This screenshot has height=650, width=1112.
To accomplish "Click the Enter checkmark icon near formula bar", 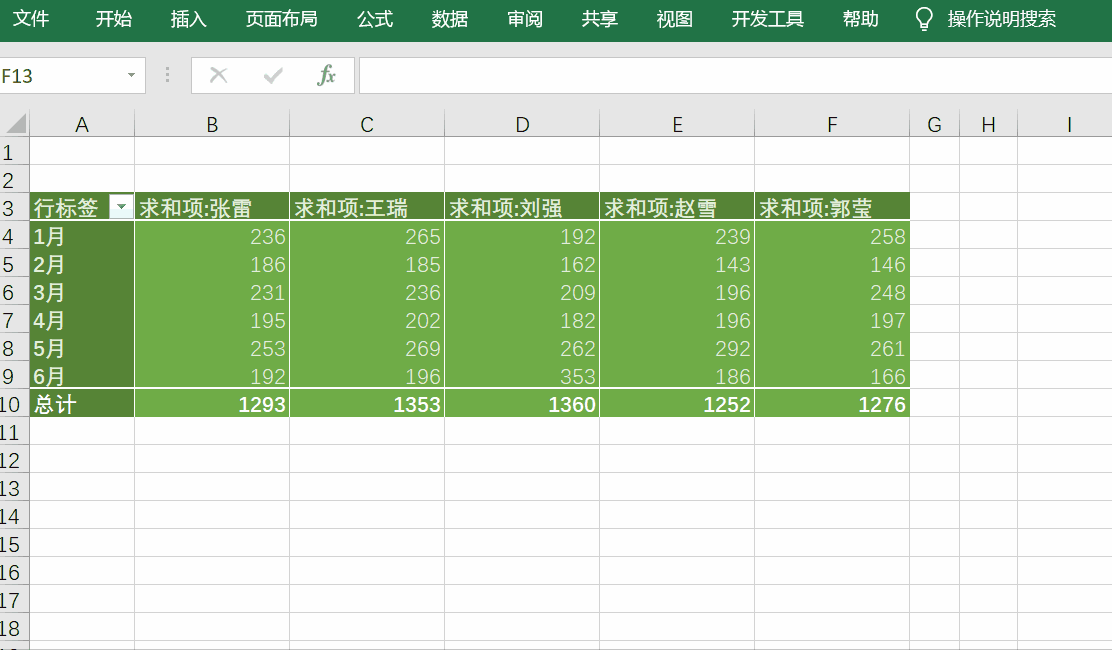I will point(270,75).
